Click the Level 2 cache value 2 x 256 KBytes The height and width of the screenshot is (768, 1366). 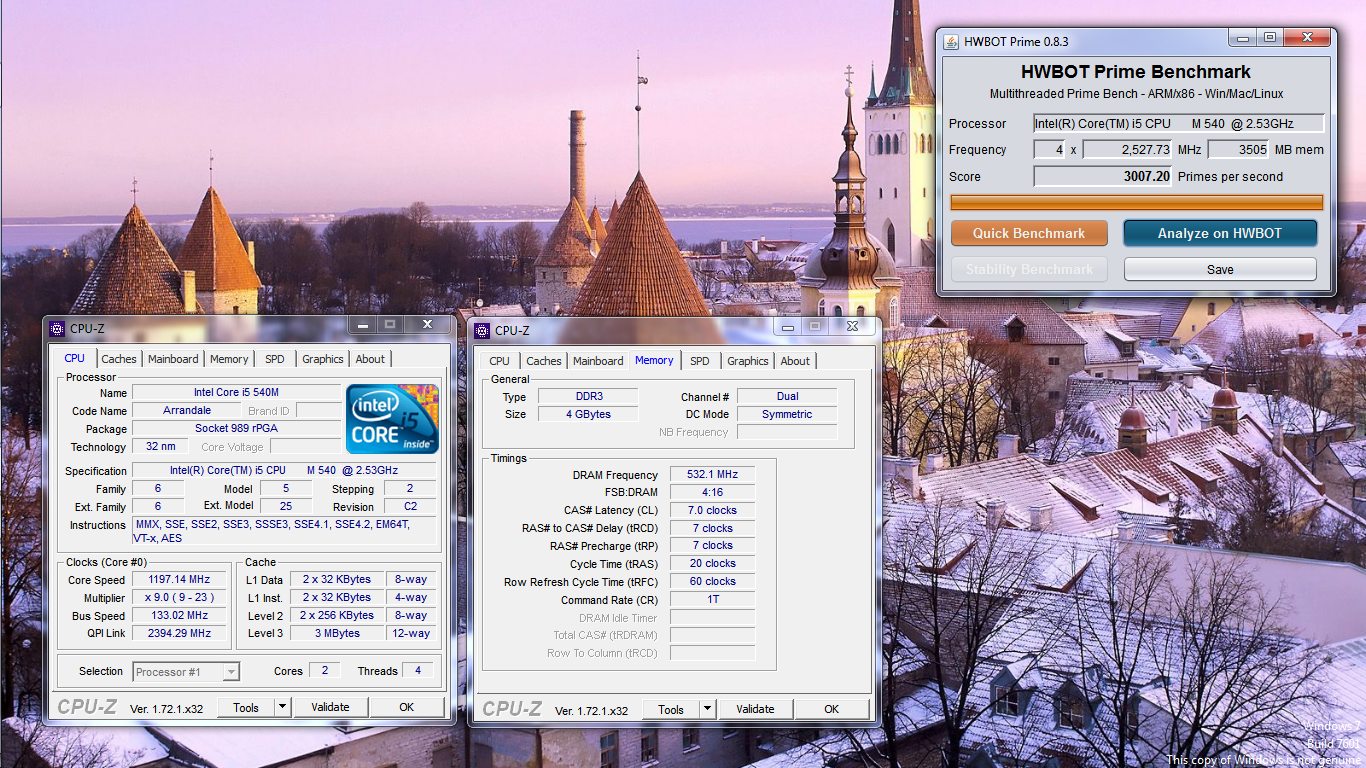tap(336, 616)
